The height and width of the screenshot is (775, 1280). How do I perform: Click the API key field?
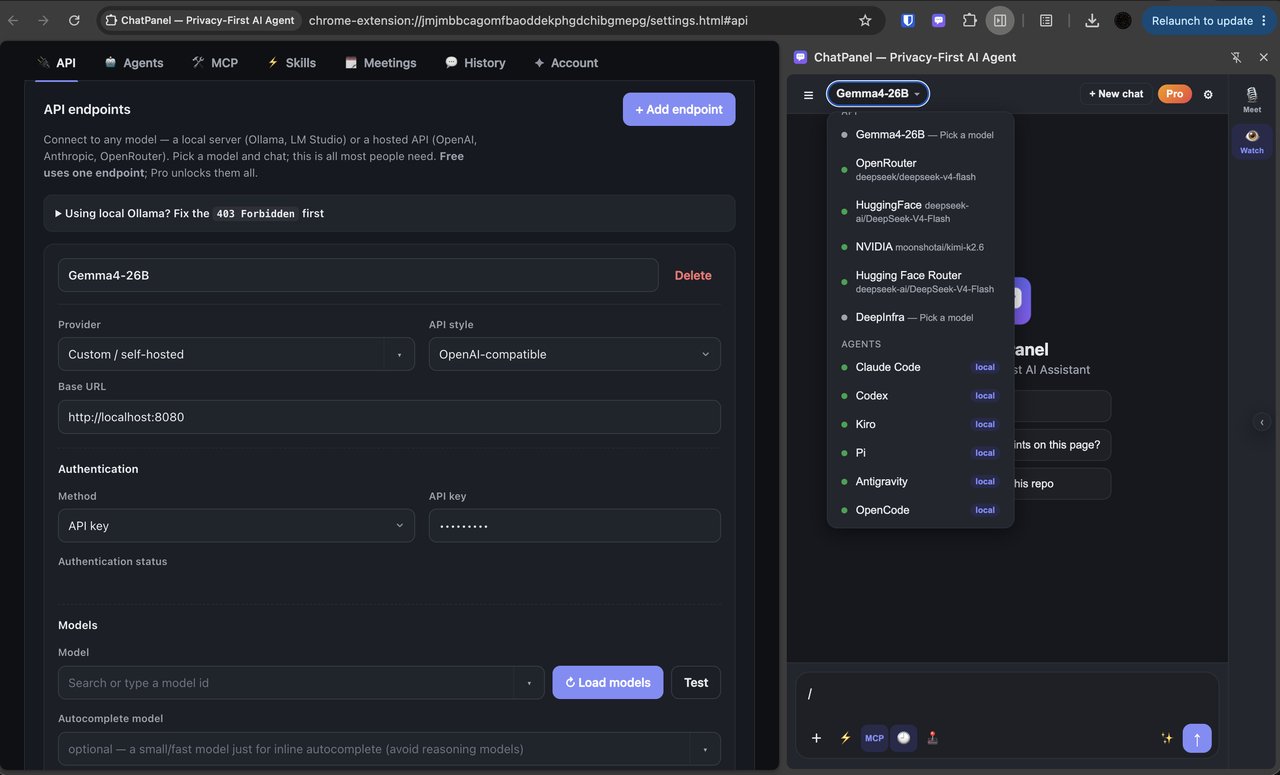pyautogui.click(x=575, y=526)
